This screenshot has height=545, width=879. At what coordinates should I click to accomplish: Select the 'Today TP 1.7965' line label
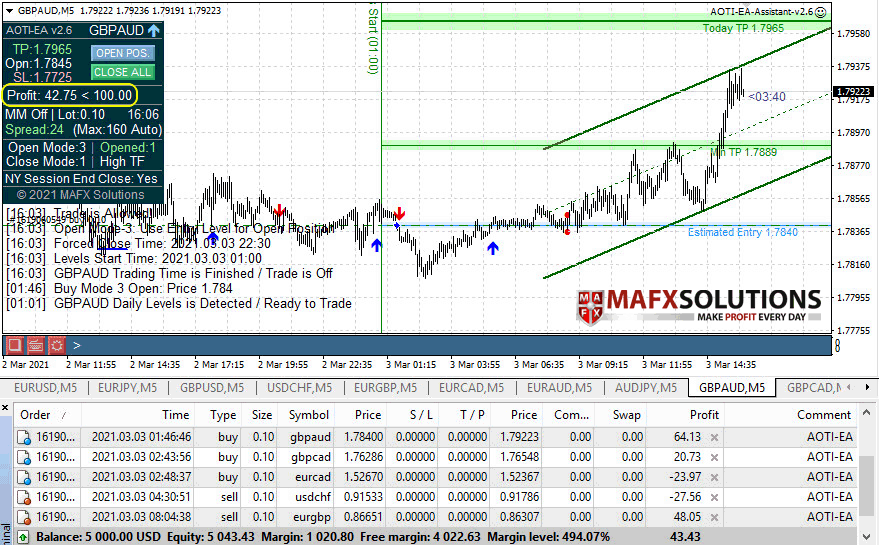click(x=743, y=28)
